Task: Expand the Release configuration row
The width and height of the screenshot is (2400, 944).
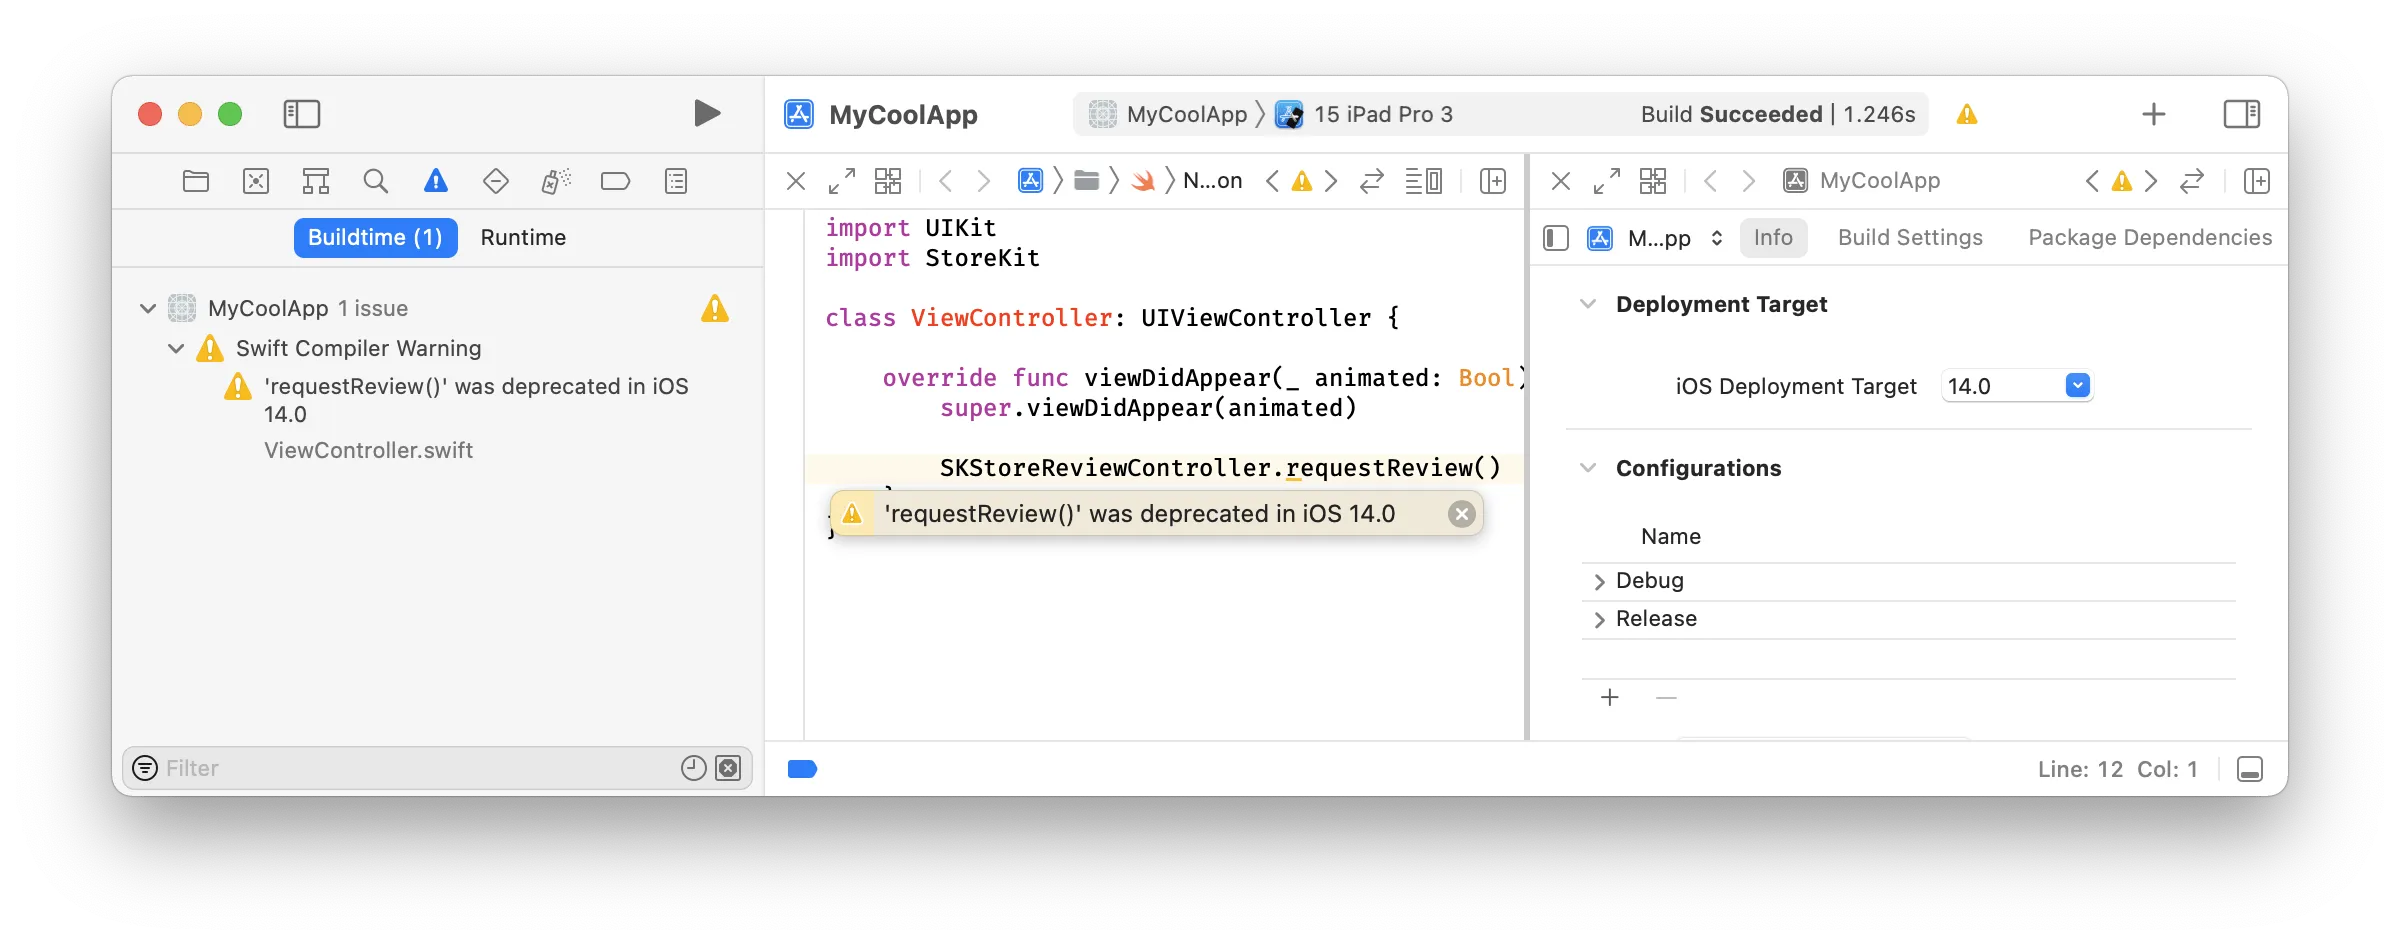Action: [1600, 618]
